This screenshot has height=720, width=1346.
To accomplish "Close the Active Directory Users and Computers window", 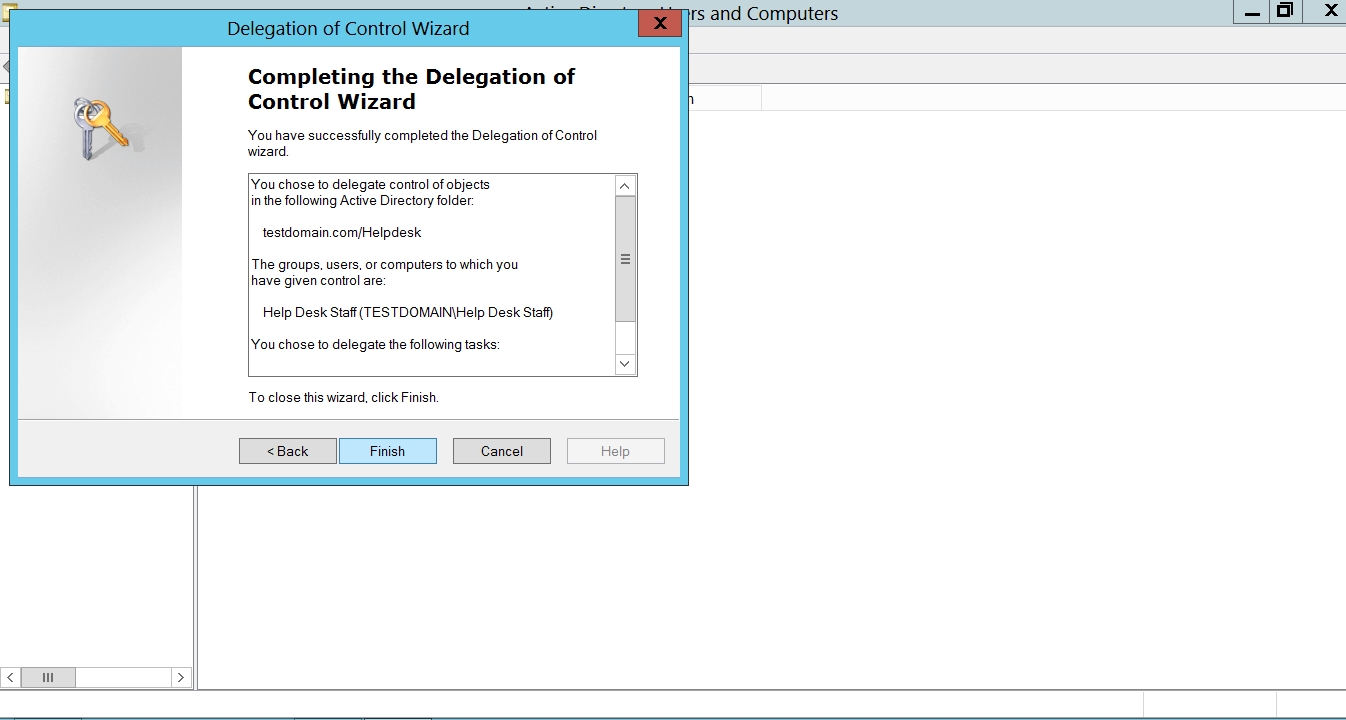I will click(1329, 11).
